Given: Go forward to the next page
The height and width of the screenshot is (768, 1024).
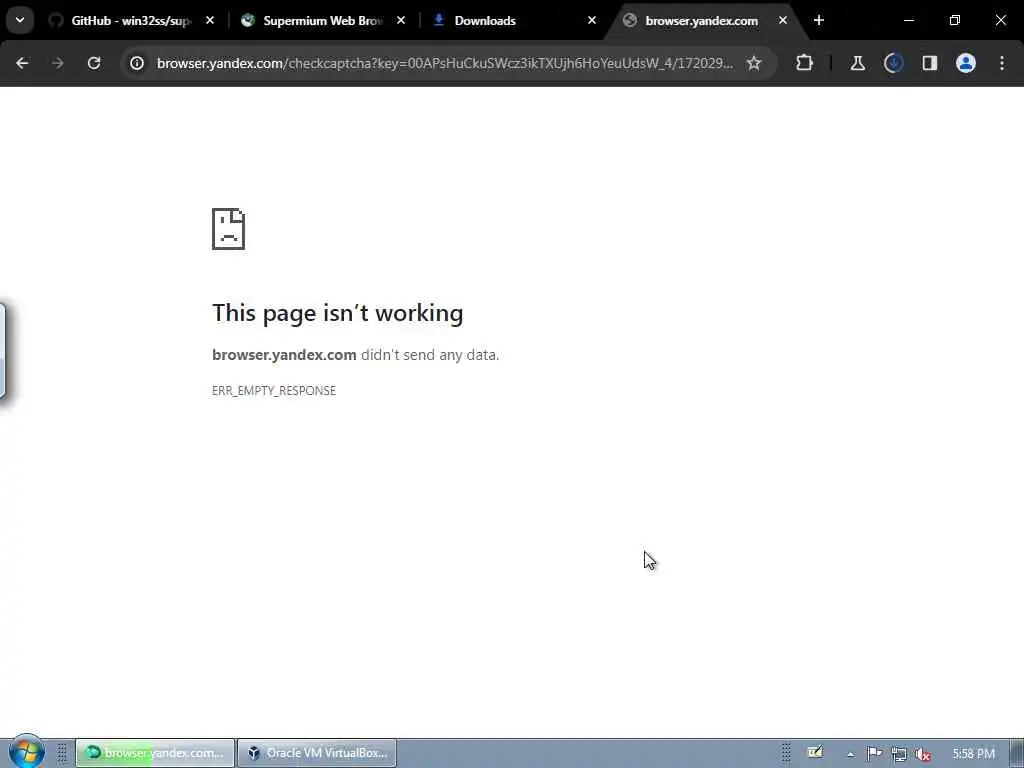Looking at the screenshot, I should pos(58,63).
